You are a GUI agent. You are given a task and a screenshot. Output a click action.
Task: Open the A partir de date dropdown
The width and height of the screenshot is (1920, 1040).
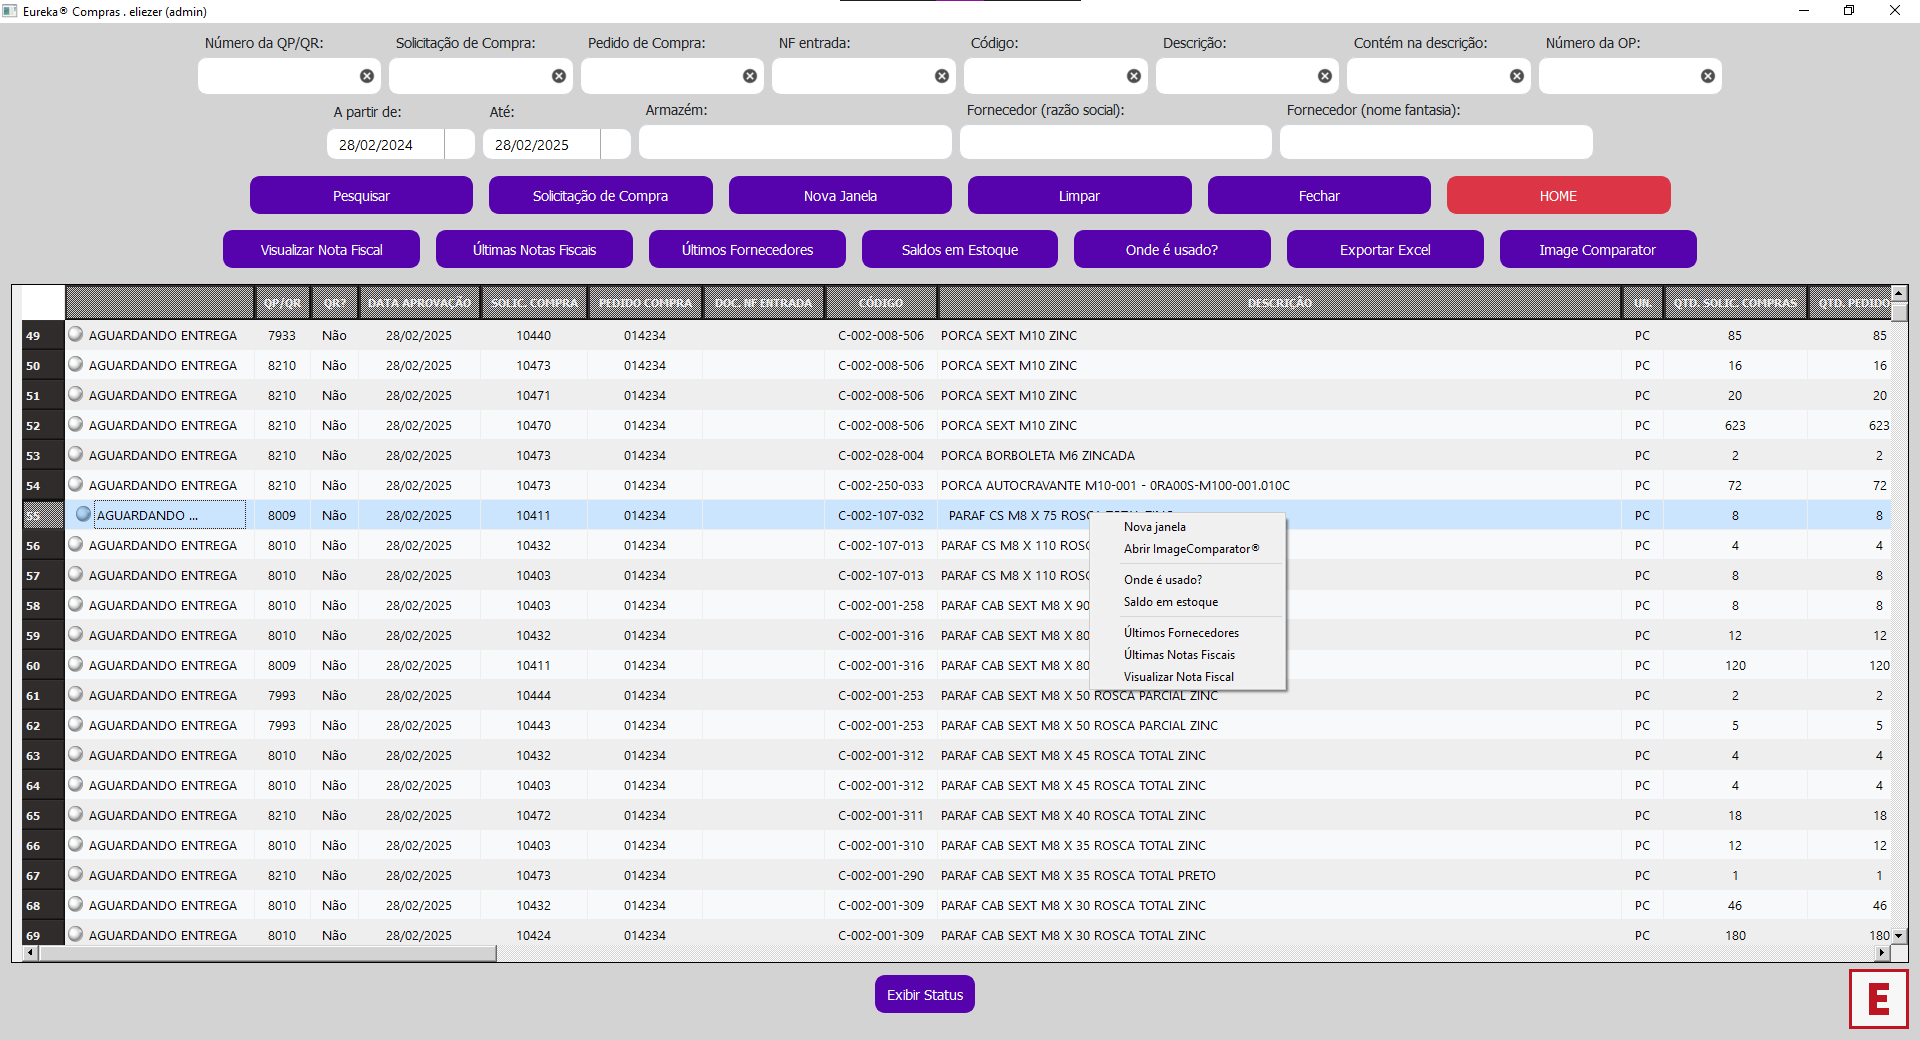(x=460, y=144)
